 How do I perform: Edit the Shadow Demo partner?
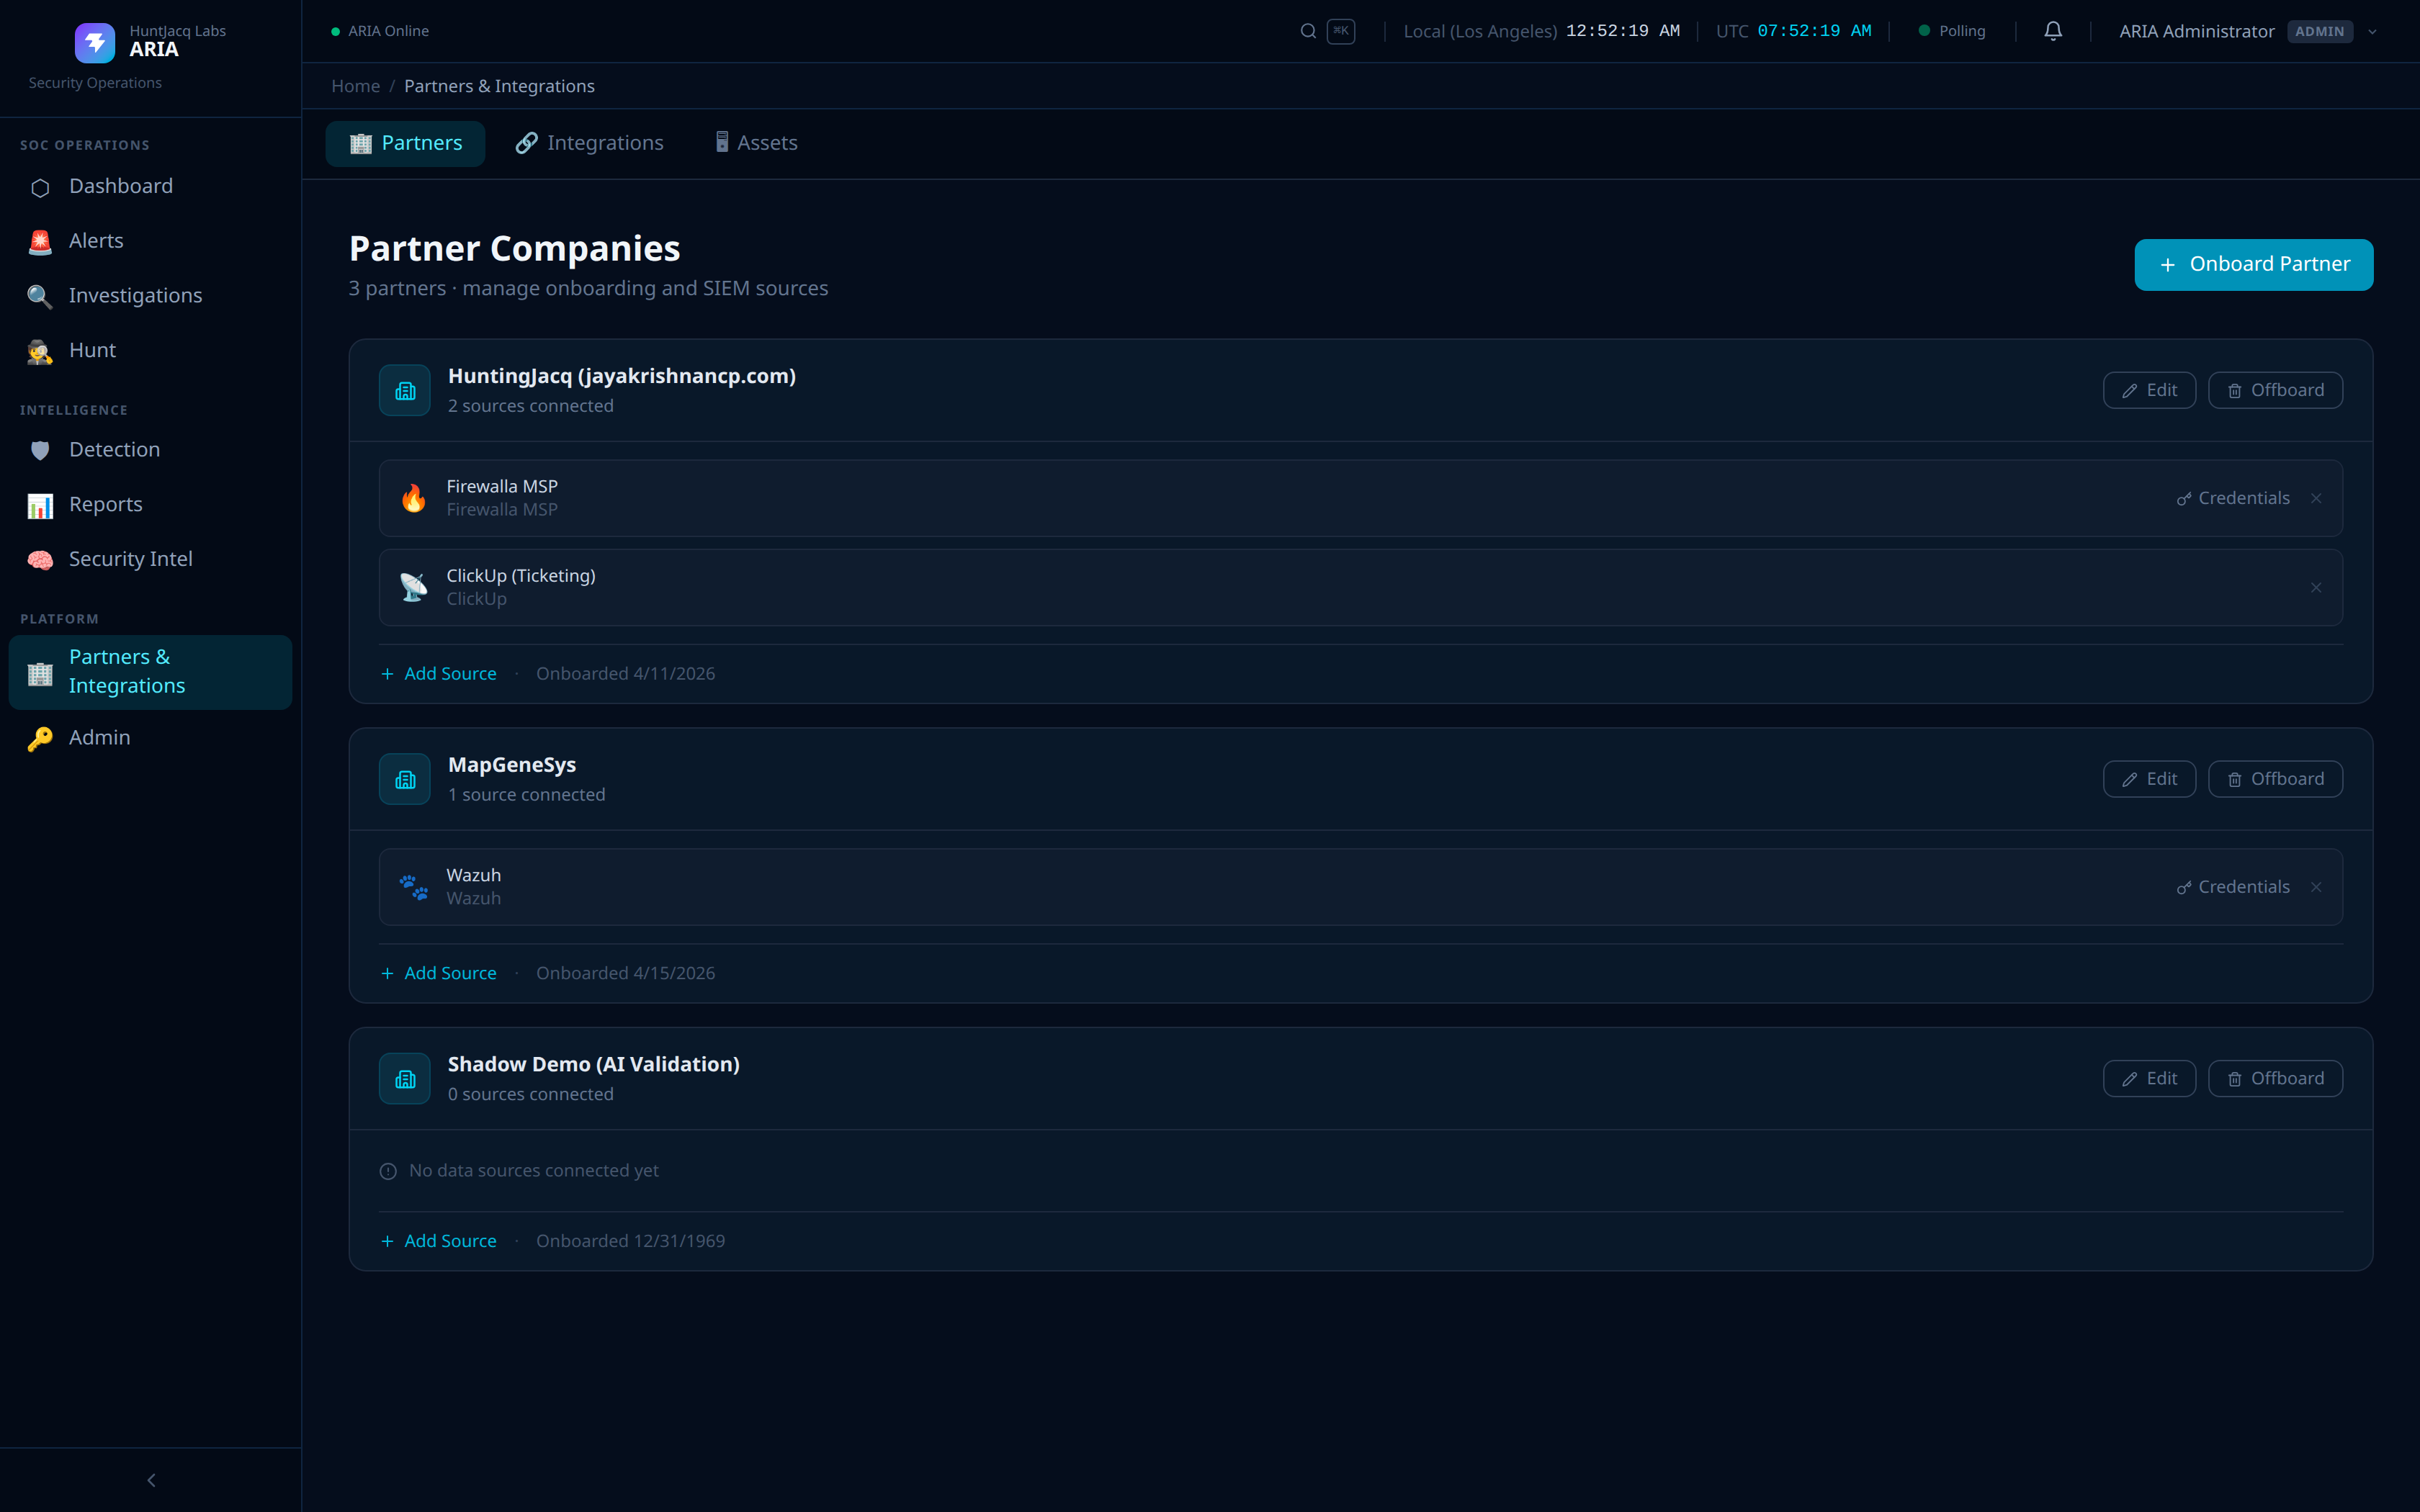[2149, 1078]
